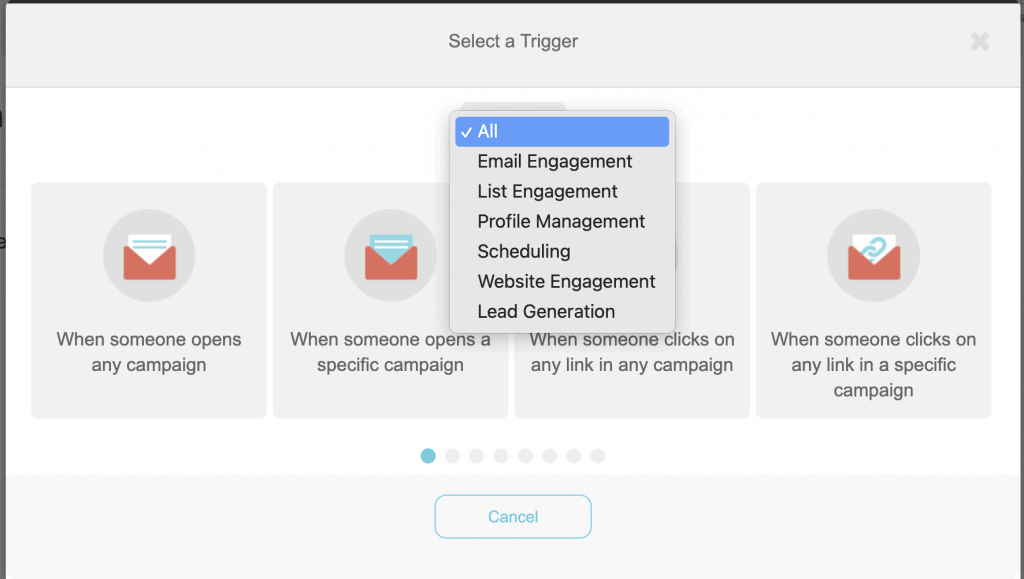Open the fifth carousel page dot
Image resolution: width=1024 pixels, height=579 pixels.
coord(525,456)
